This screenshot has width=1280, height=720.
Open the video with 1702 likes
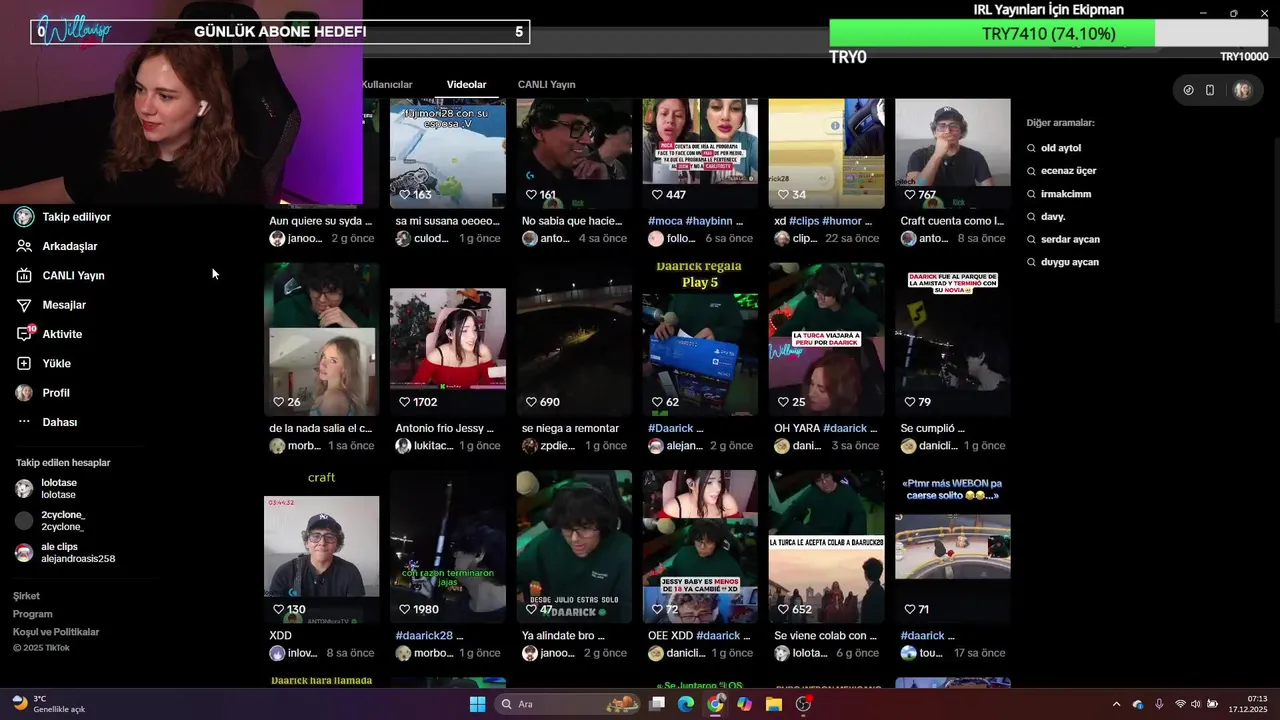[x=448, y=339]
